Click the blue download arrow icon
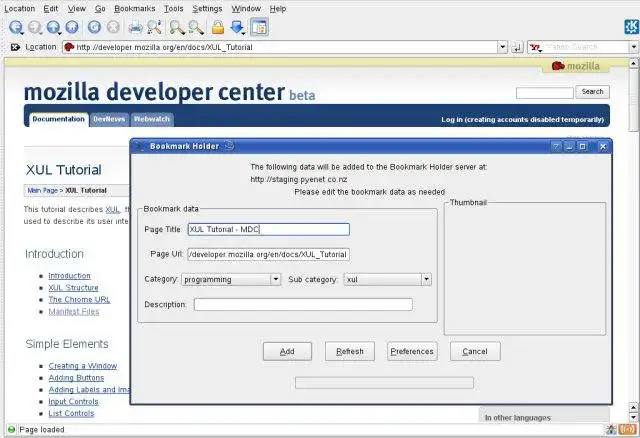The image size is (640, 438). 238,27
